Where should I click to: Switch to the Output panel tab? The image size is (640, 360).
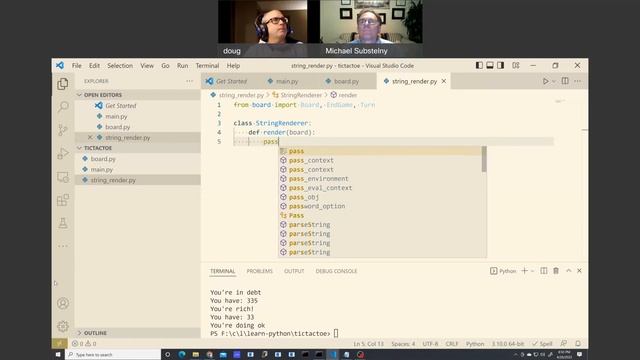point(294,271)
